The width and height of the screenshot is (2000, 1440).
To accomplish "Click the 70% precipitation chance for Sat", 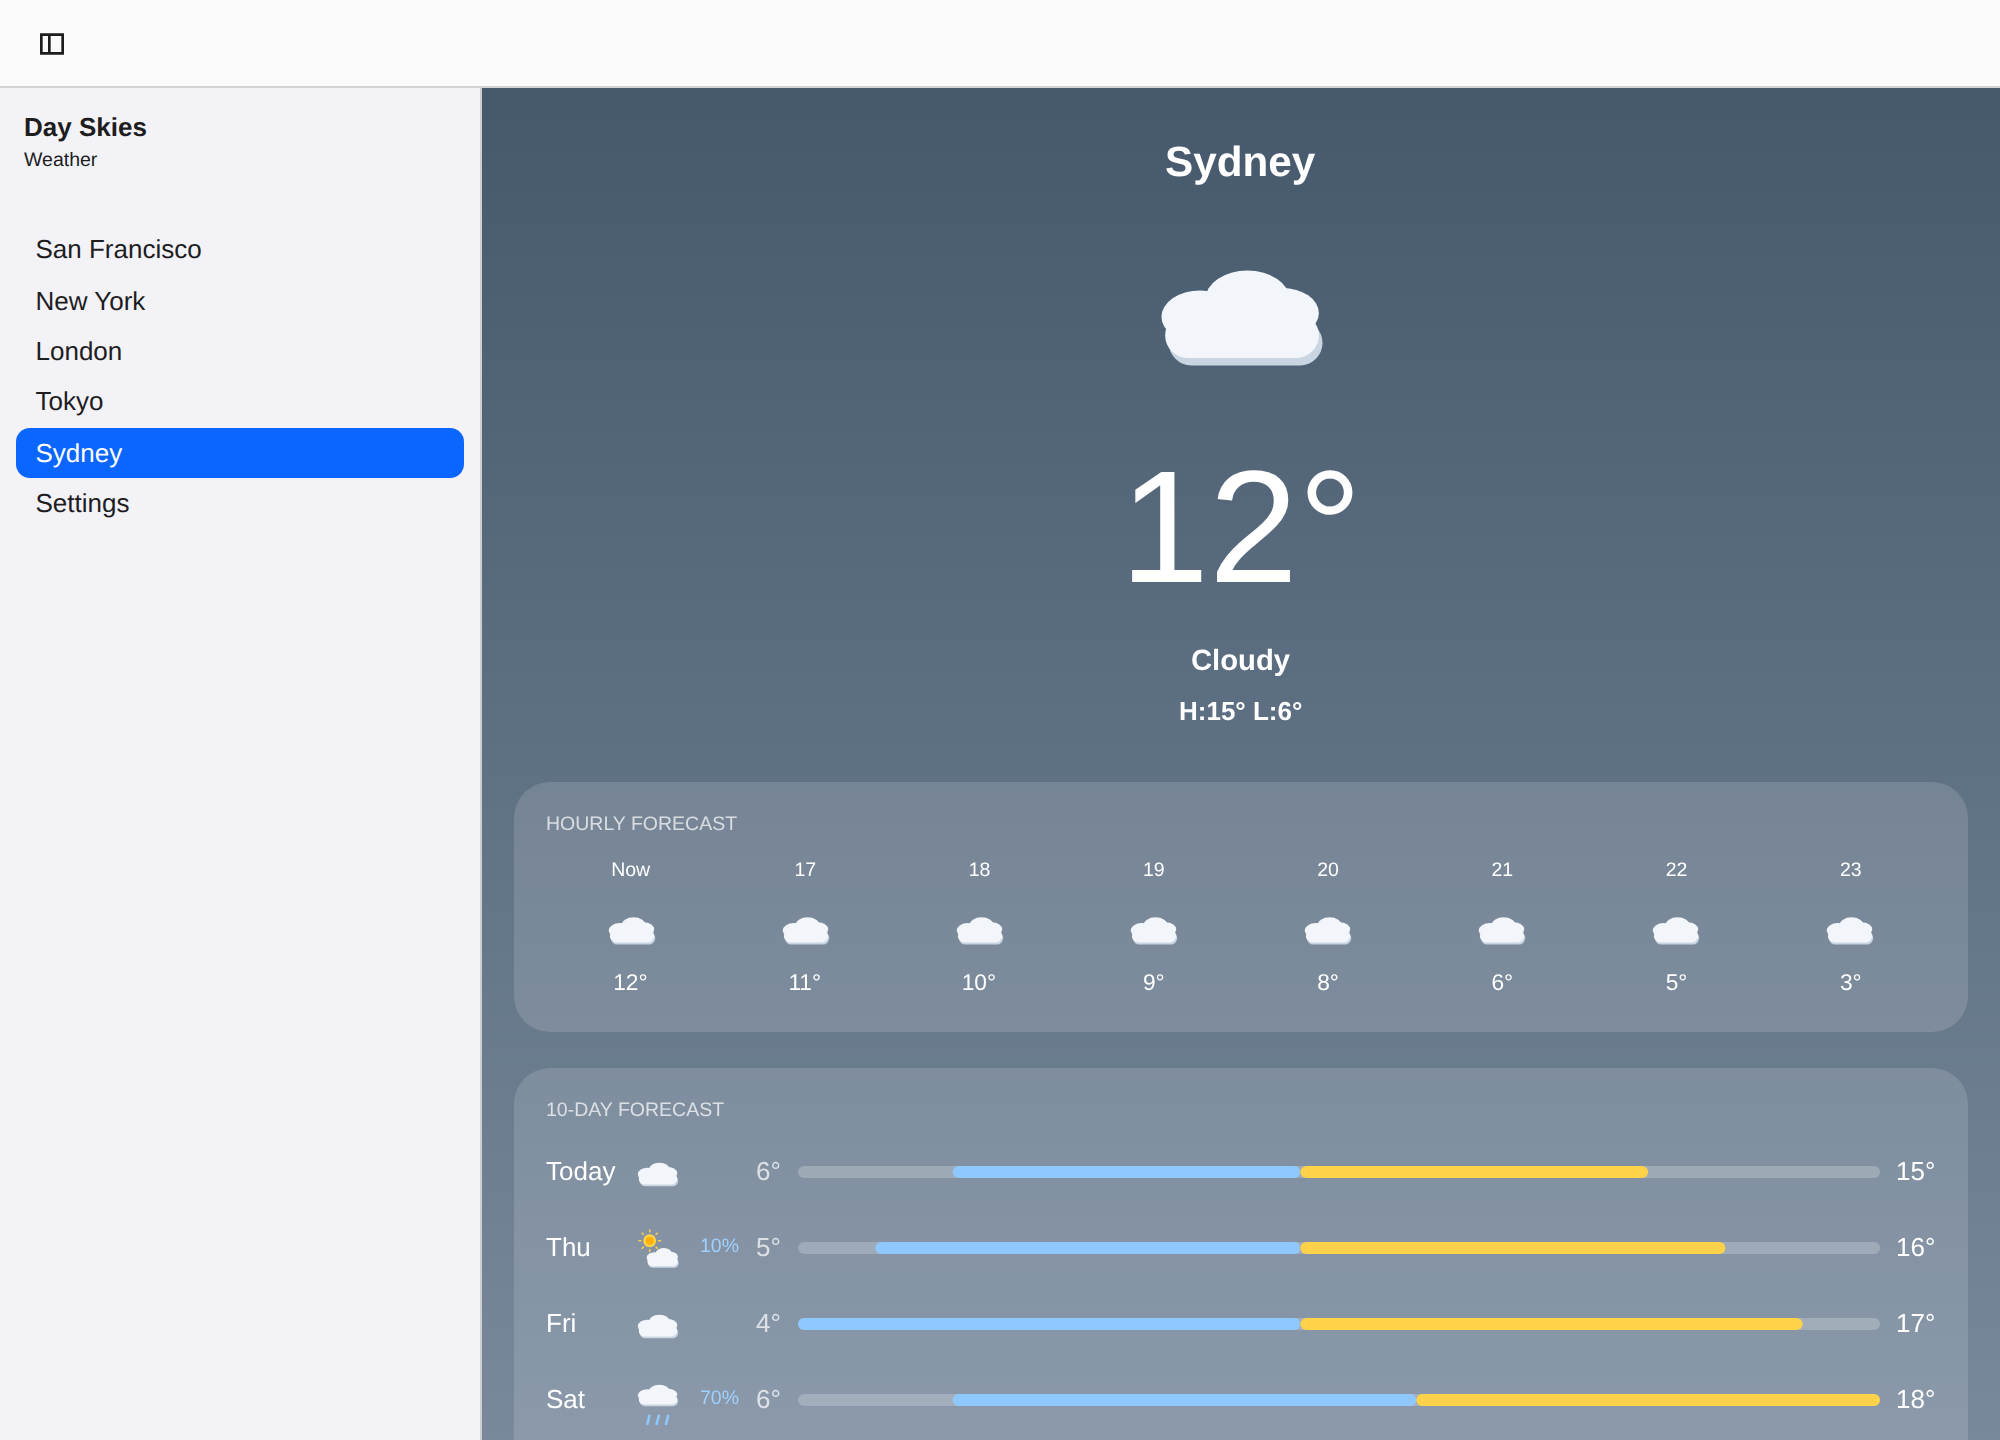I will [x=719, y=1397].
